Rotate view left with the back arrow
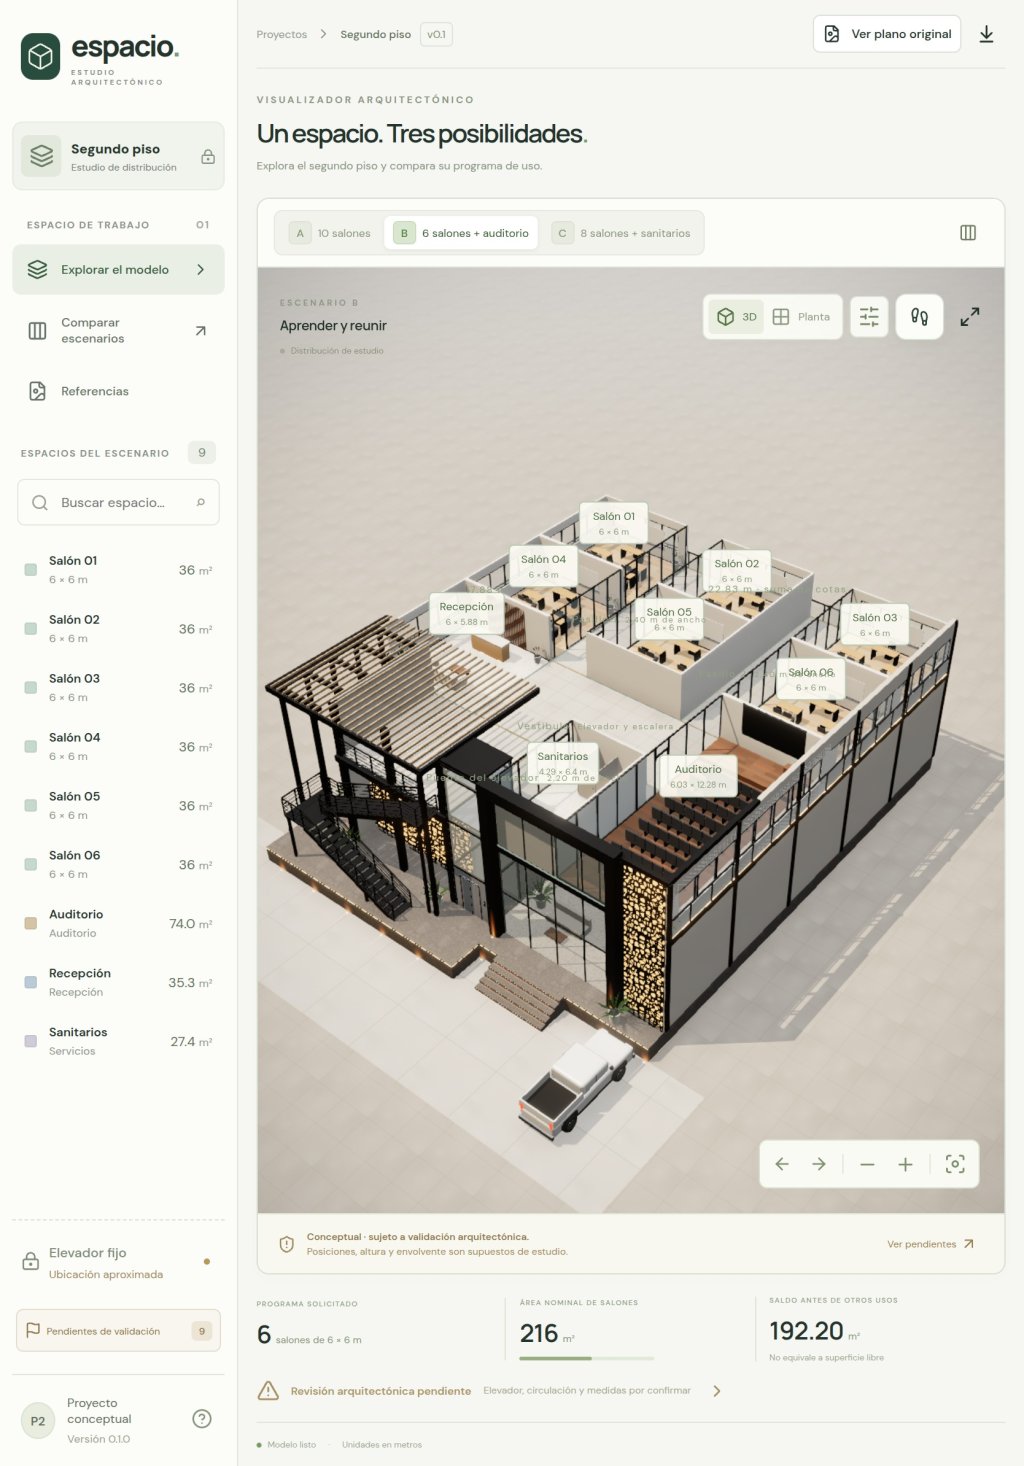This screenshot has width=1024, height=1466. 782,1164
